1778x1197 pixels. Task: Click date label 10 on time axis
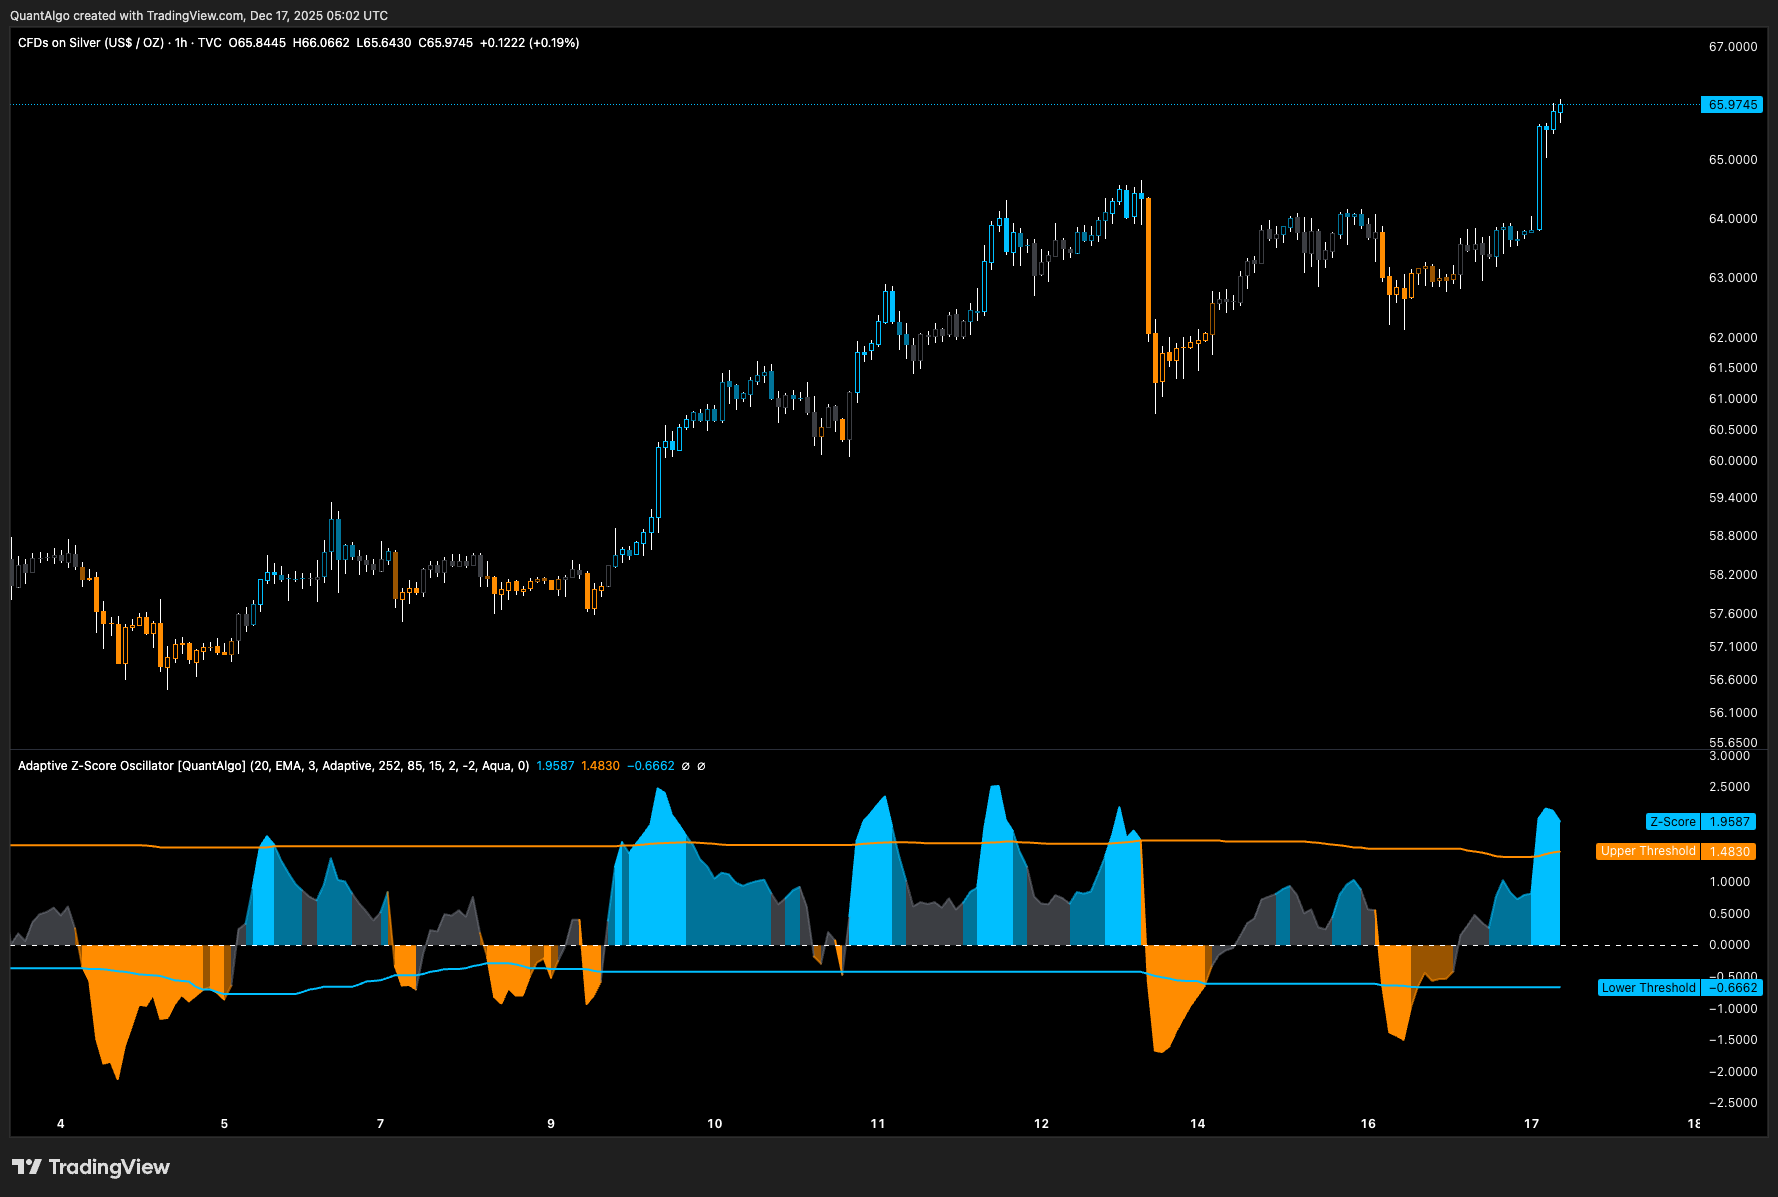click(714, 1124)
